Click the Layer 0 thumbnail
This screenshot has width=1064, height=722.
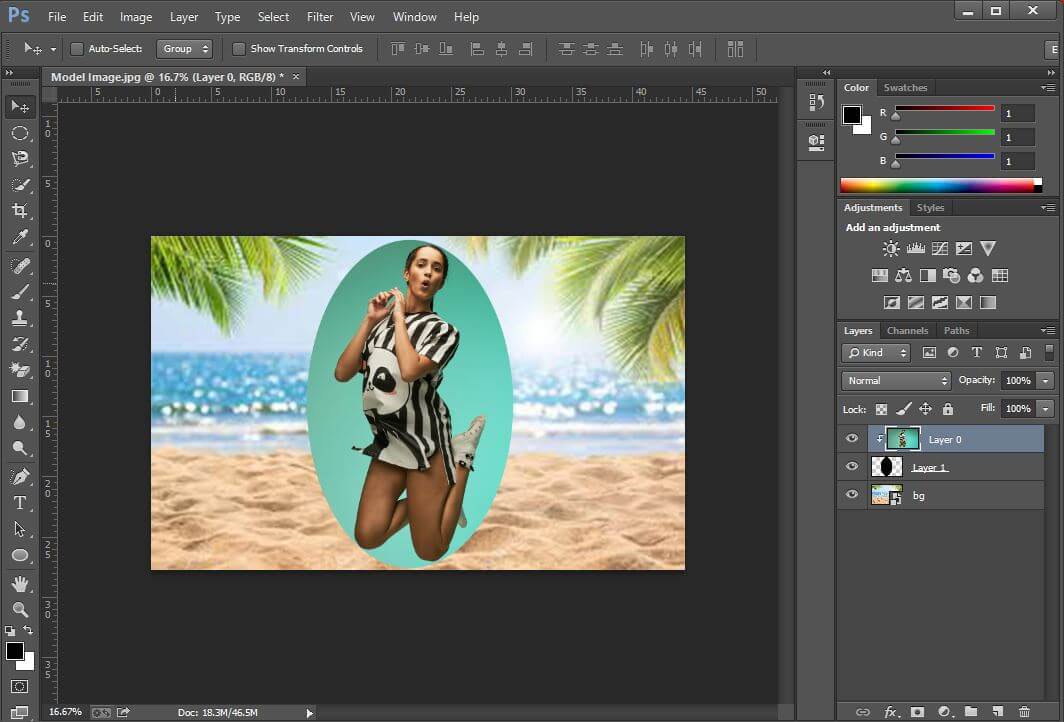(x=903, y=439)
